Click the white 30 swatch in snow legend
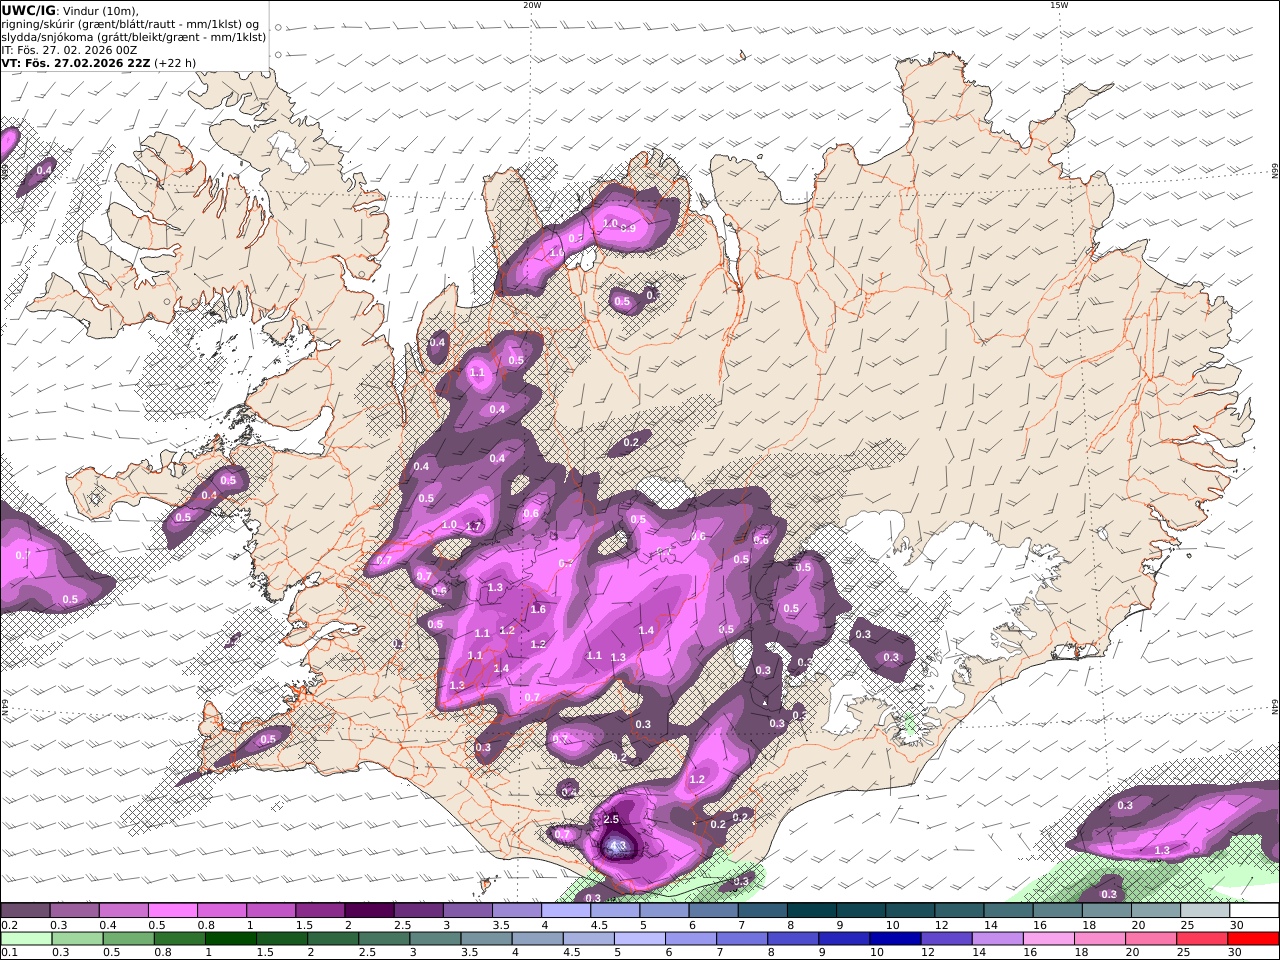1280x960 pixels. (x=1254, y=911)
